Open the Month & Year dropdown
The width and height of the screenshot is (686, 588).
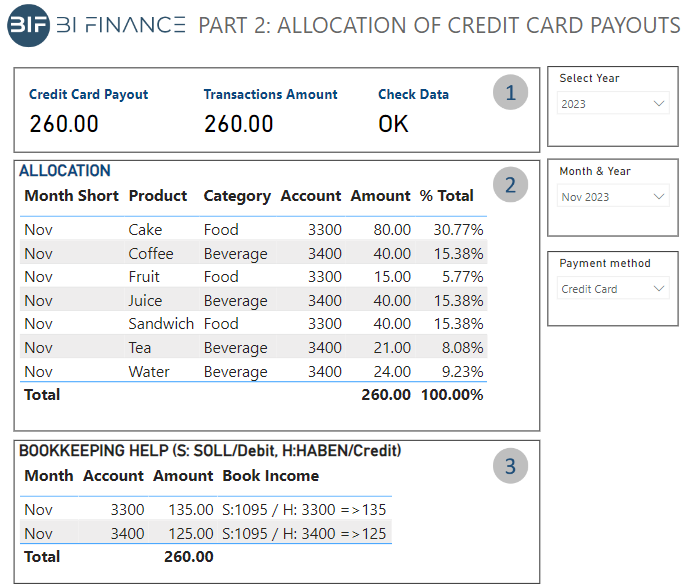[x=613, y=196]
